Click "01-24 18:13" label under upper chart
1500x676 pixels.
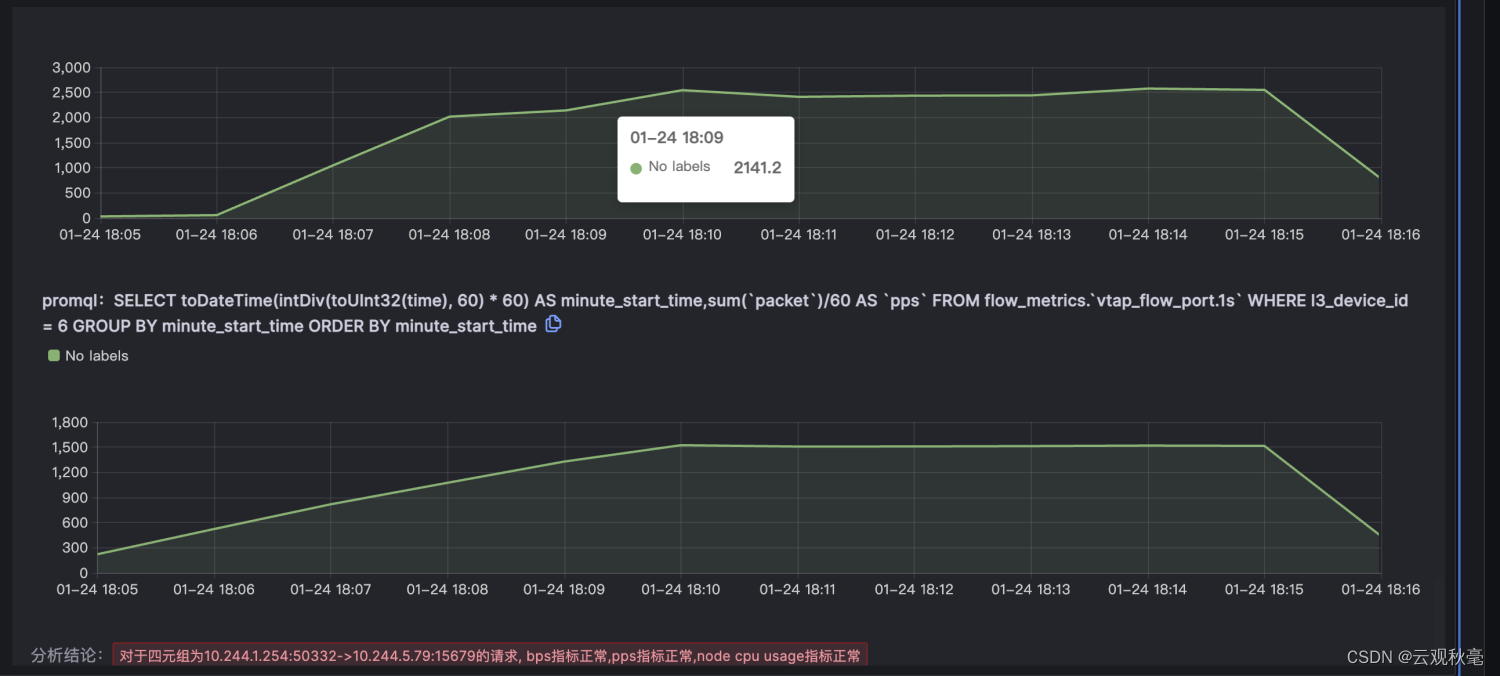(x=1031, y=235)
